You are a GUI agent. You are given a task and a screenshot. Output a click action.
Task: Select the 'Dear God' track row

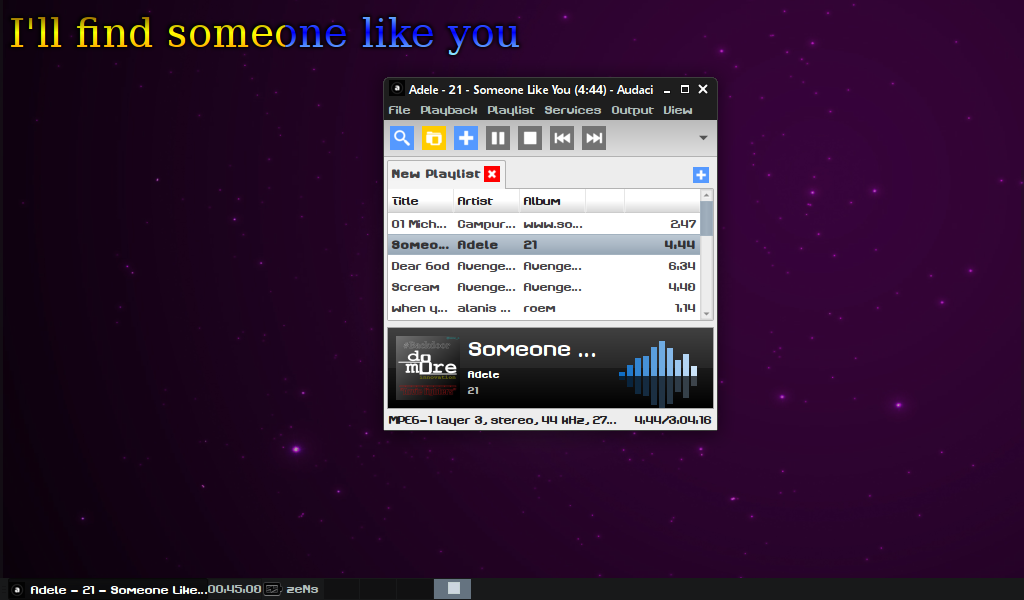[x=543, y=266]
